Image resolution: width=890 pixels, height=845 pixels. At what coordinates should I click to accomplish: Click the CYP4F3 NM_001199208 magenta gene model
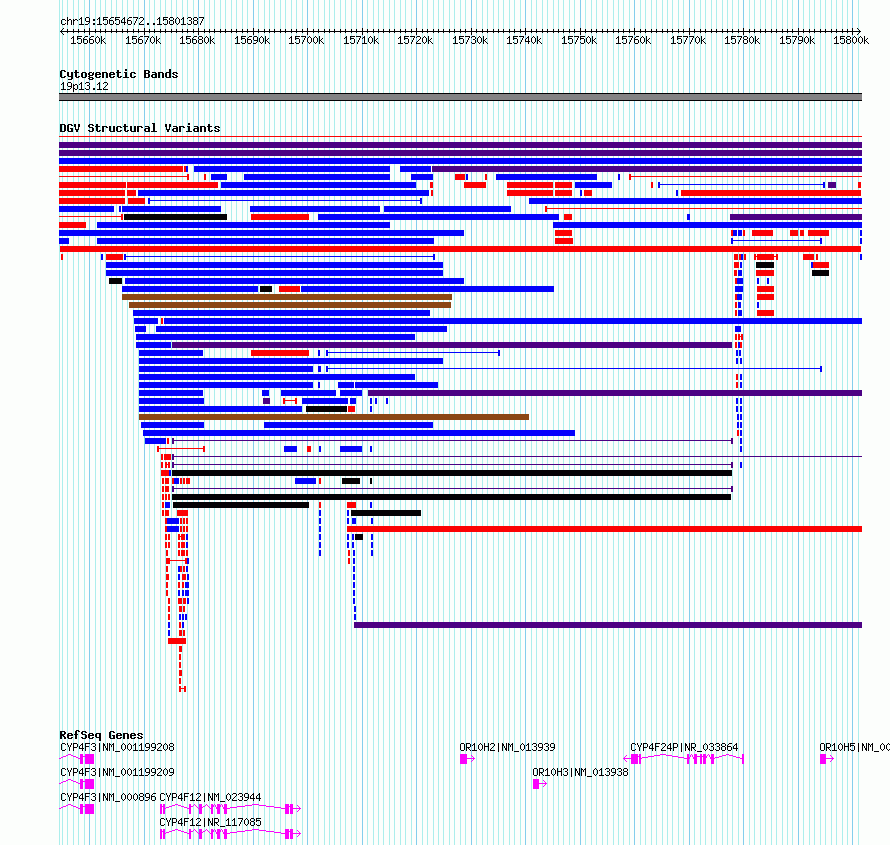coord(77,759)
